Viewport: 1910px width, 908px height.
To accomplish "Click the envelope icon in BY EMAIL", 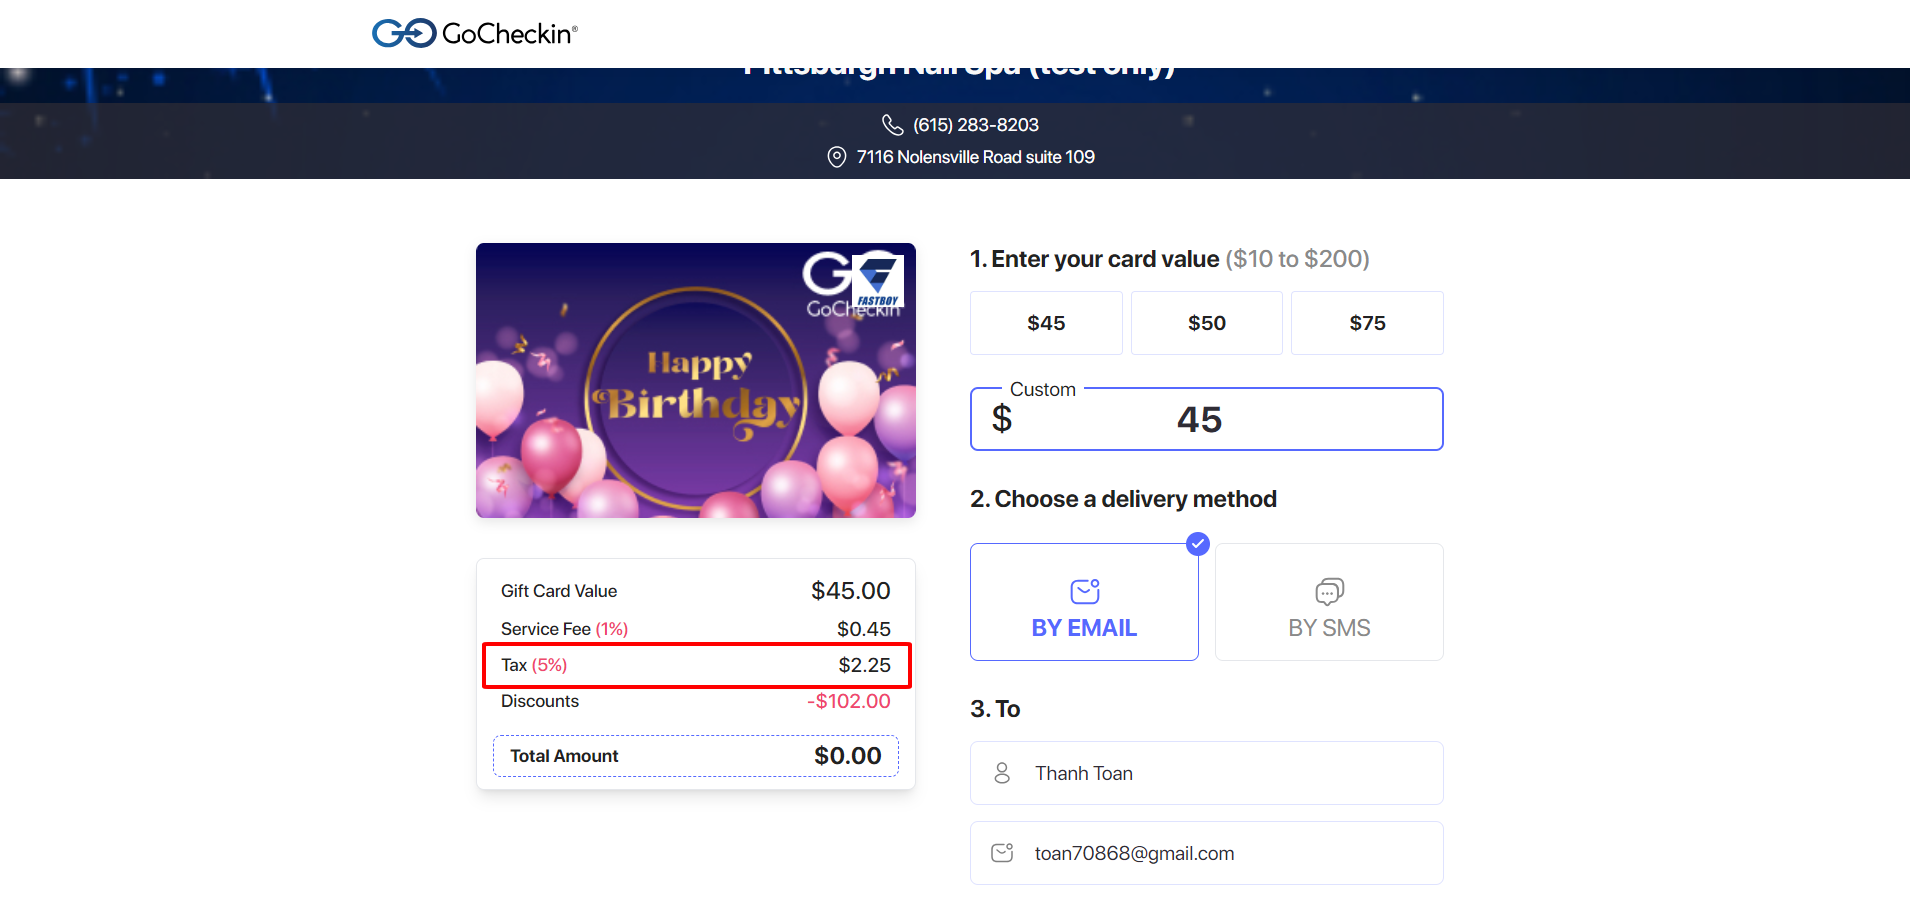I will point(1084,592).
